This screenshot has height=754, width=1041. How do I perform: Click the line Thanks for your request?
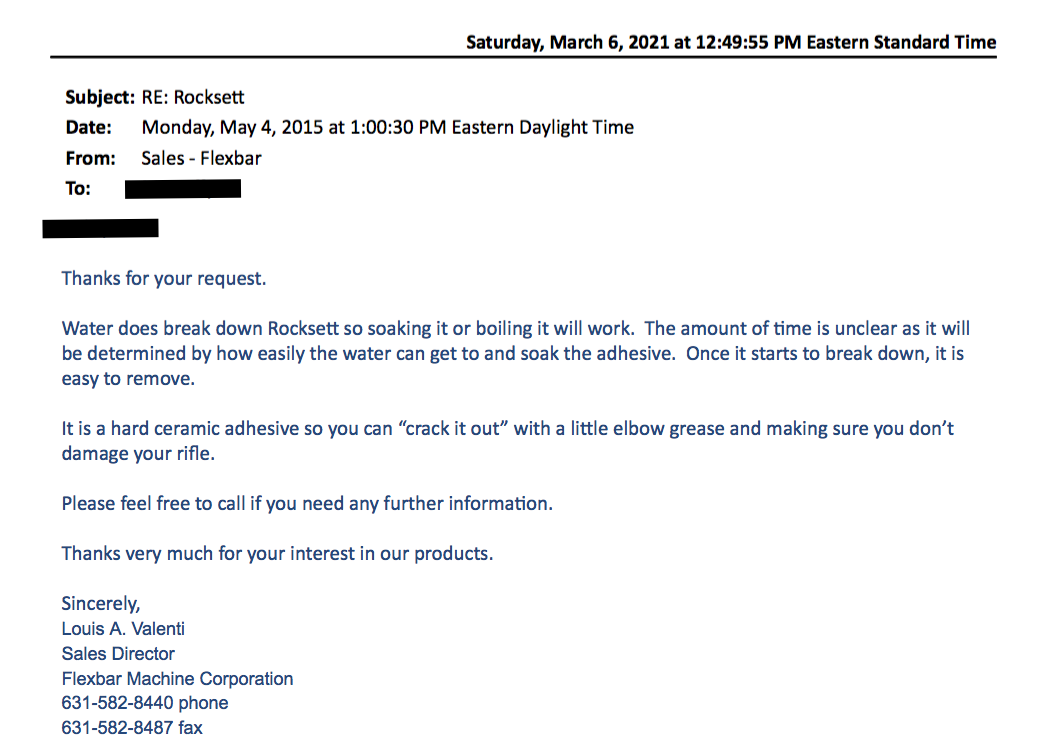(164, 279)
